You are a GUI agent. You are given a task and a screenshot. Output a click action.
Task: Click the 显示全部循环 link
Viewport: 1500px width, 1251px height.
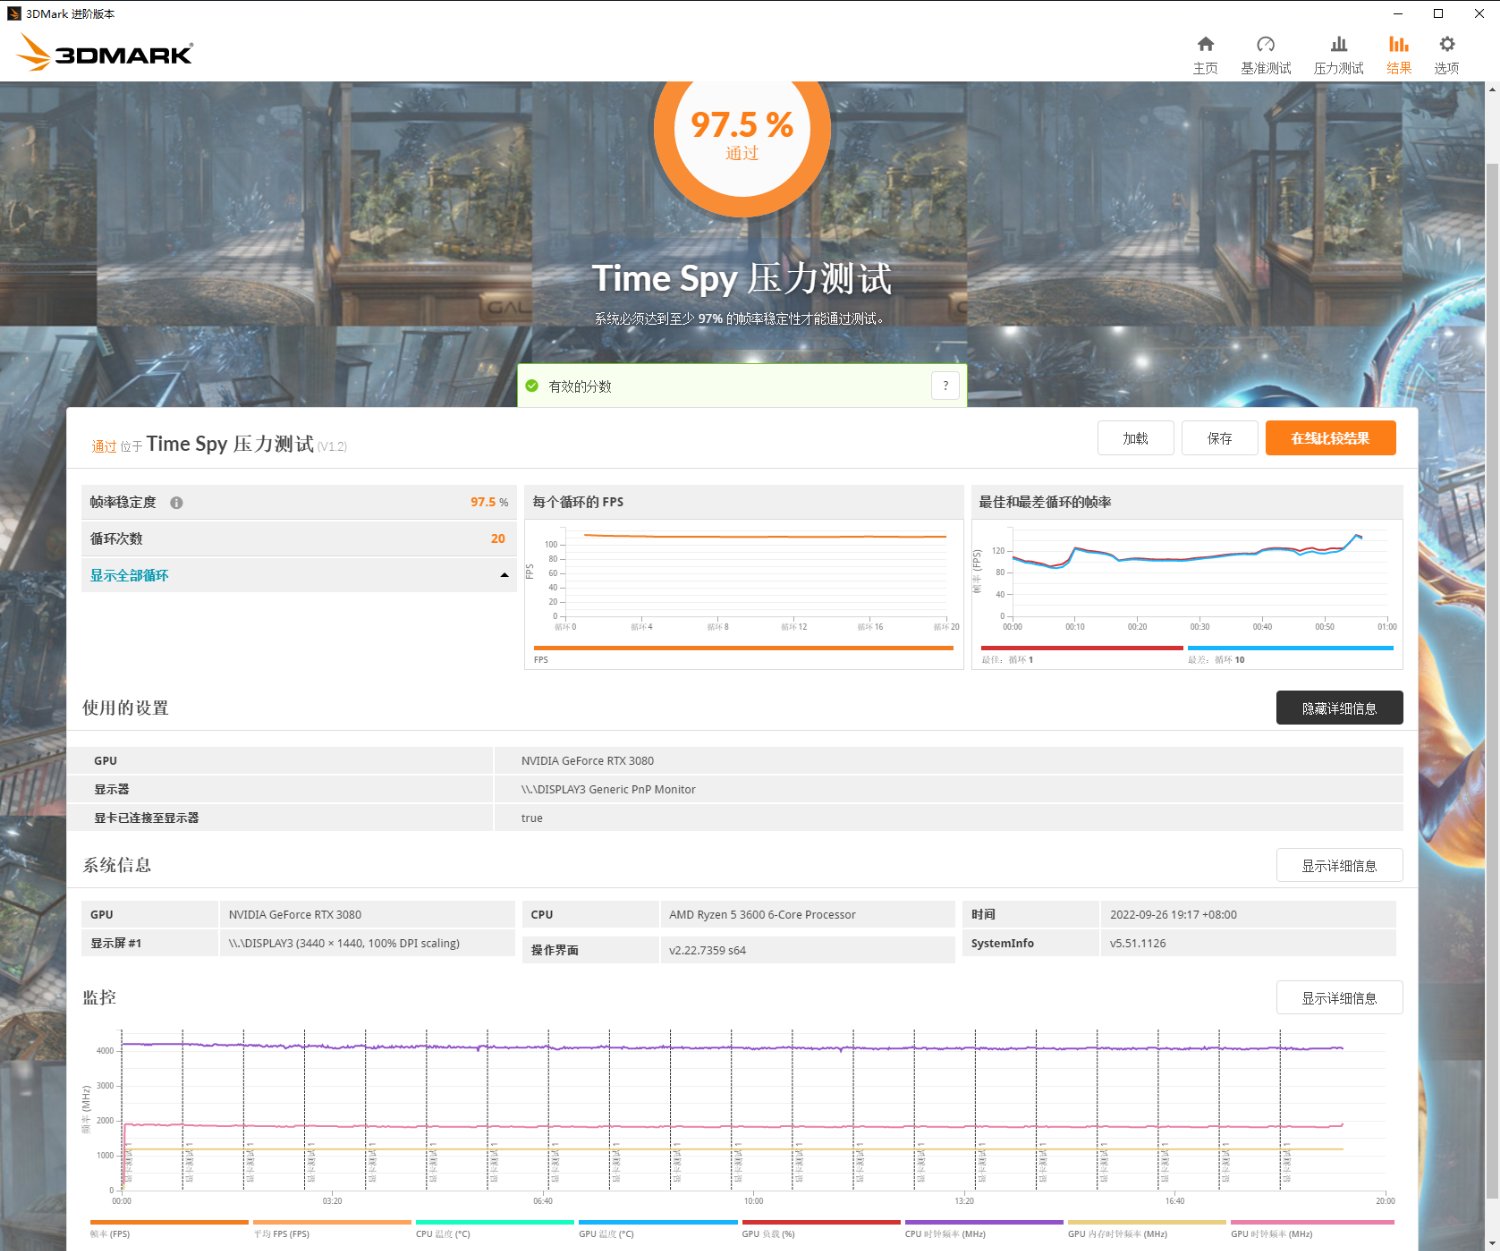pos(129,575)
